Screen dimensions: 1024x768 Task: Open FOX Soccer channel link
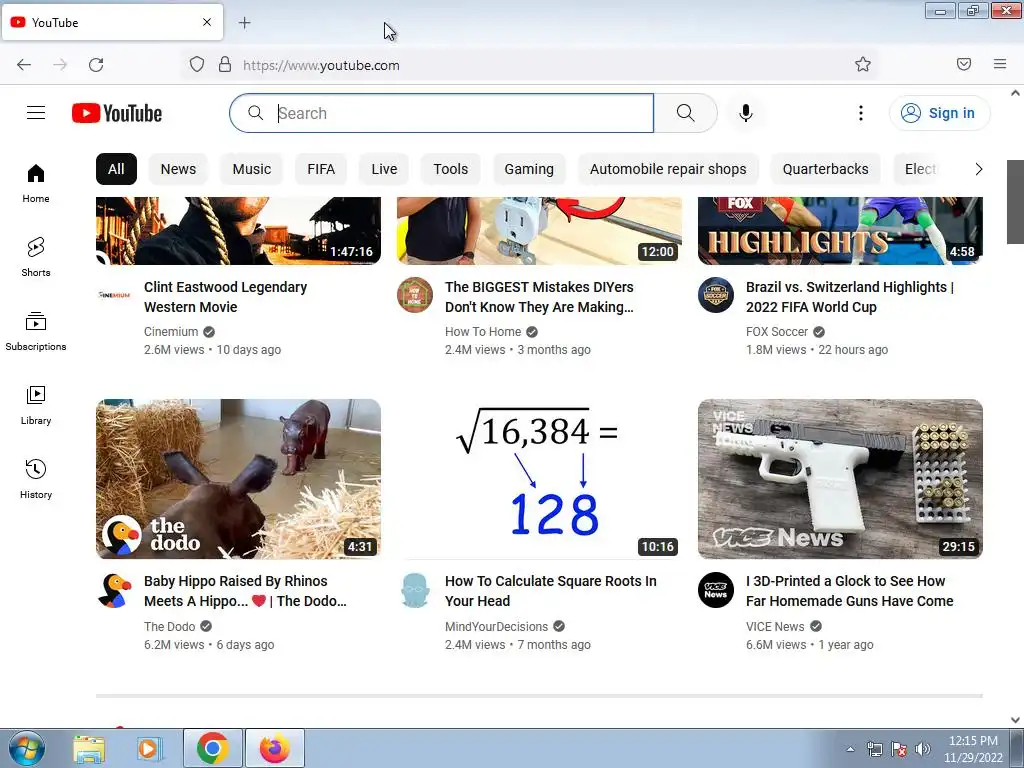777,332
